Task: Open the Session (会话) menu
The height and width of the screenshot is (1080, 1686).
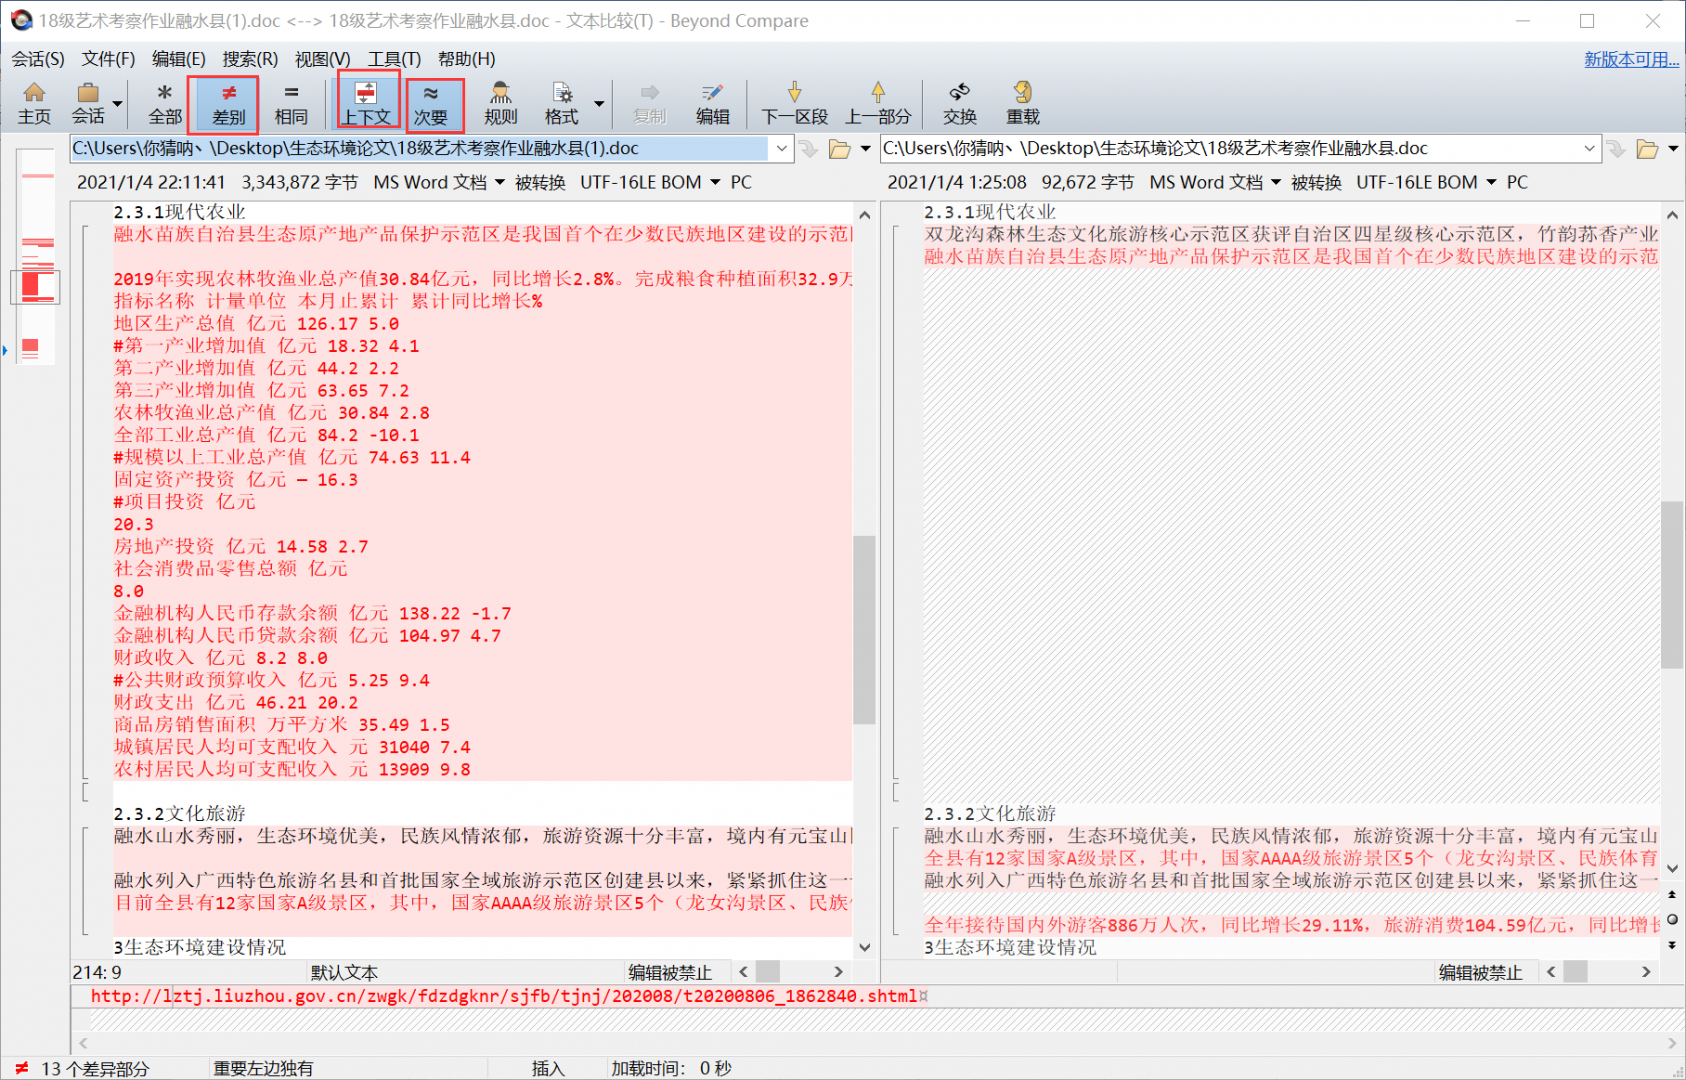Action: click(x=38, y=59)
